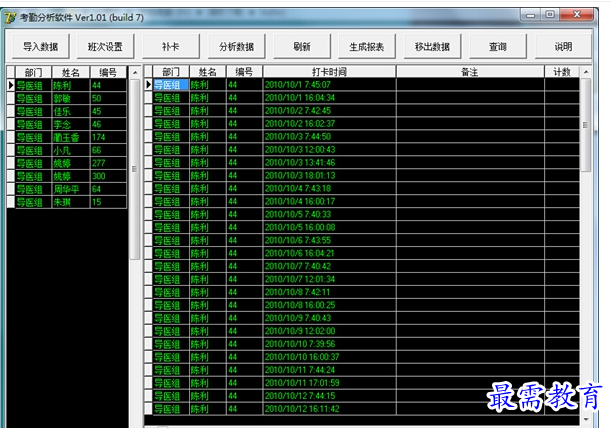The height and width of the screenshot is (428, 611).
Task: Open the 查询 query button
Action: click(498, 47)
